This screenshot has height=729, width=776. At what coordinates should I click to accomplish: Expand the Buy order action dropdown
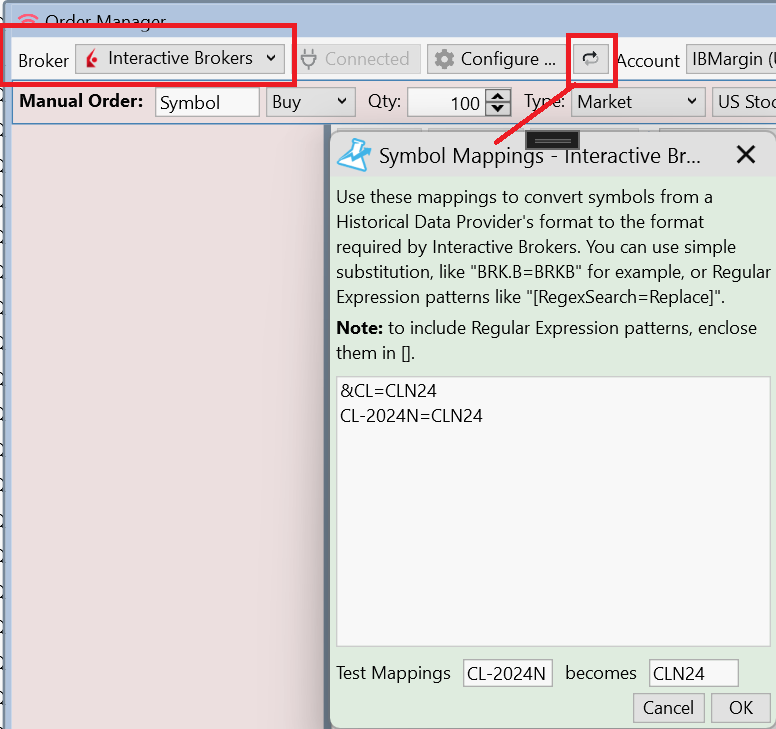(x=310, y=102)
